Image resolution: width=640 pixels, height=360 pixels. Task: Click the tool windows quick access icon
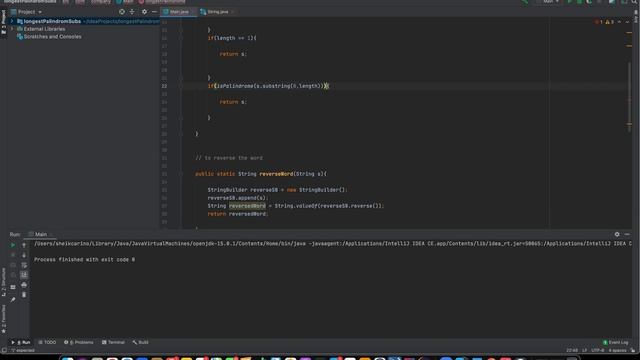tap(4, 350)
